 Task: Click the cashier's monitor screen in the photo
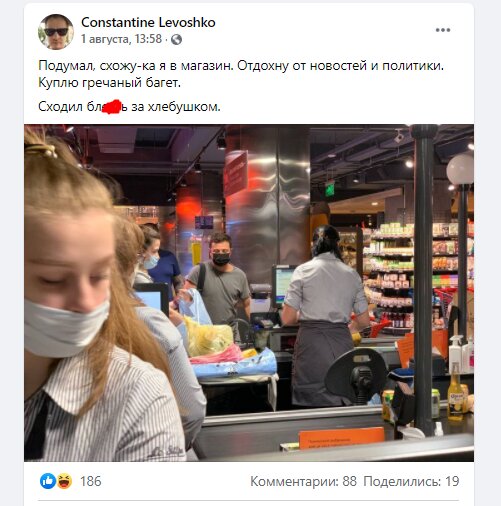(x=282, y=286)
